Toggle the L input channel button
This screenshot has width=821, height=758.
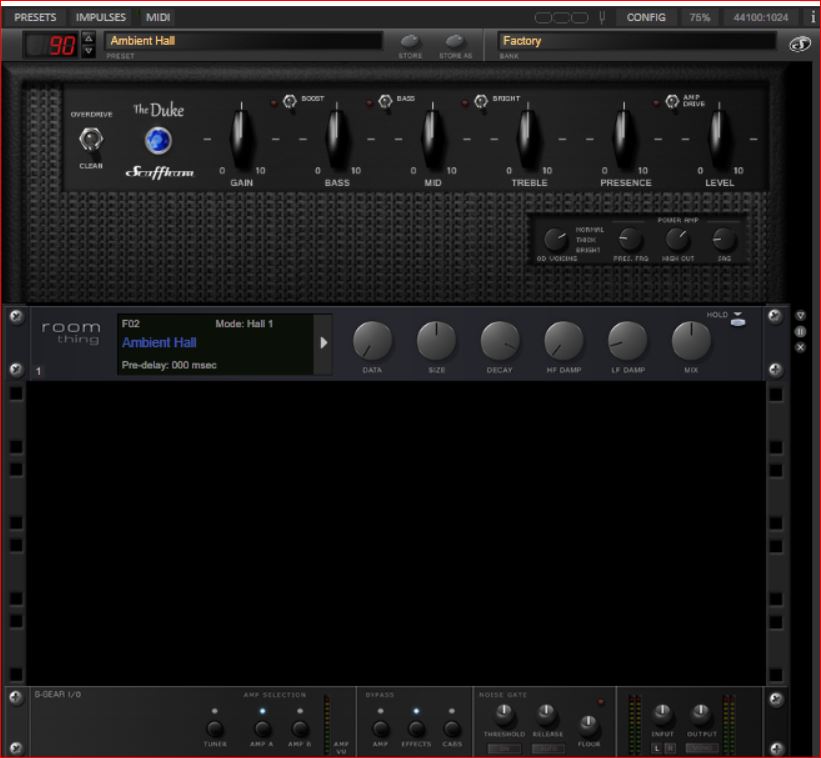pos(657,749)
